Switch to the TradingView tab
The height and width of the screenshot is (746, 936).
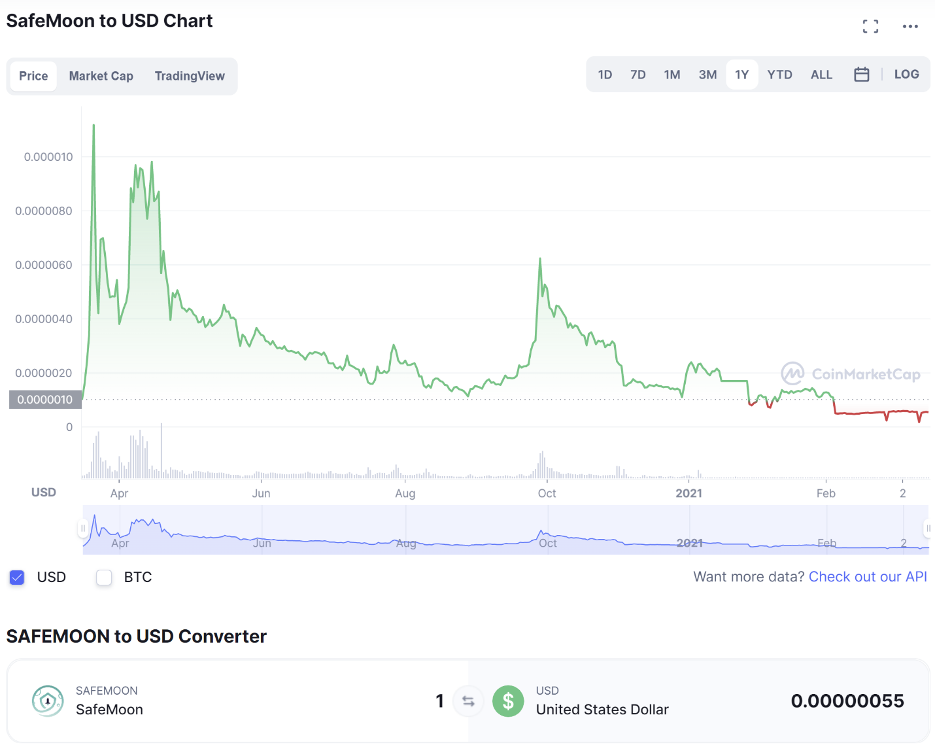coord(190,76)
